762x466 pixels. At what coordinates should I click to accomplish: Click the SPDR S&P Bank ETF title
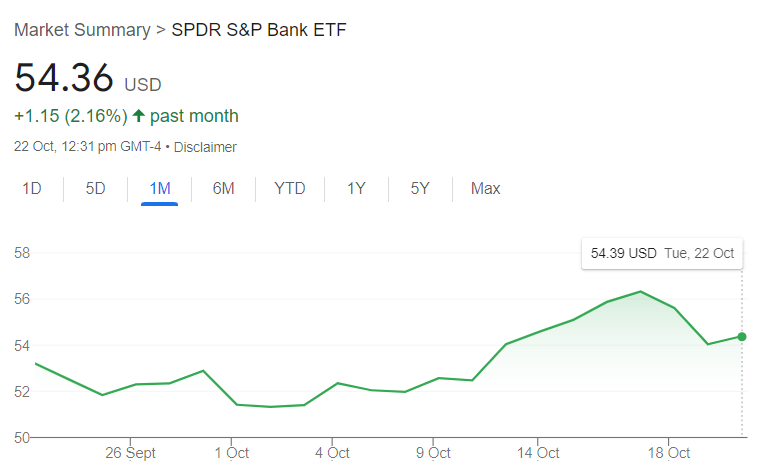[x=259, y=29]
